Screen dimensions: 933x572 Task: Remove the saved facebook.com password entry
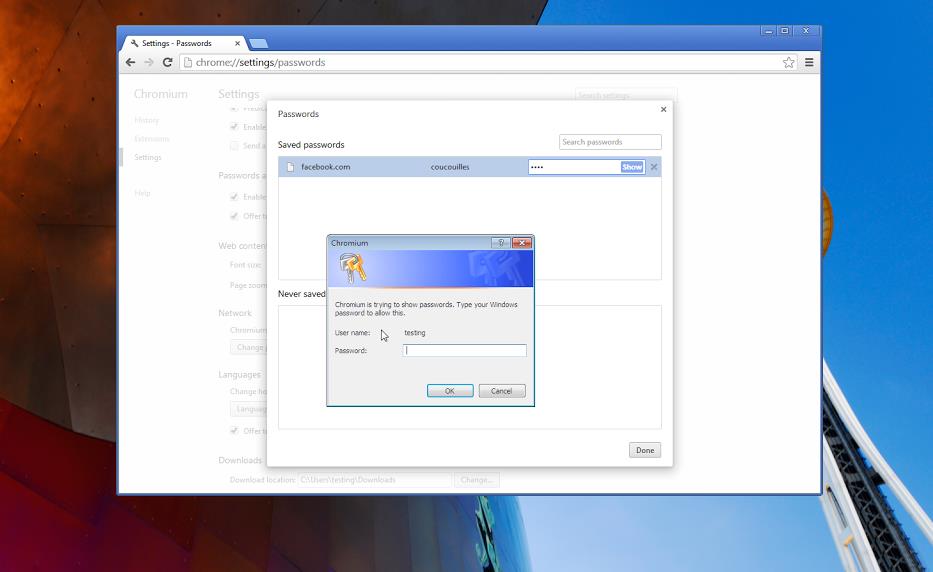point(654,167)
